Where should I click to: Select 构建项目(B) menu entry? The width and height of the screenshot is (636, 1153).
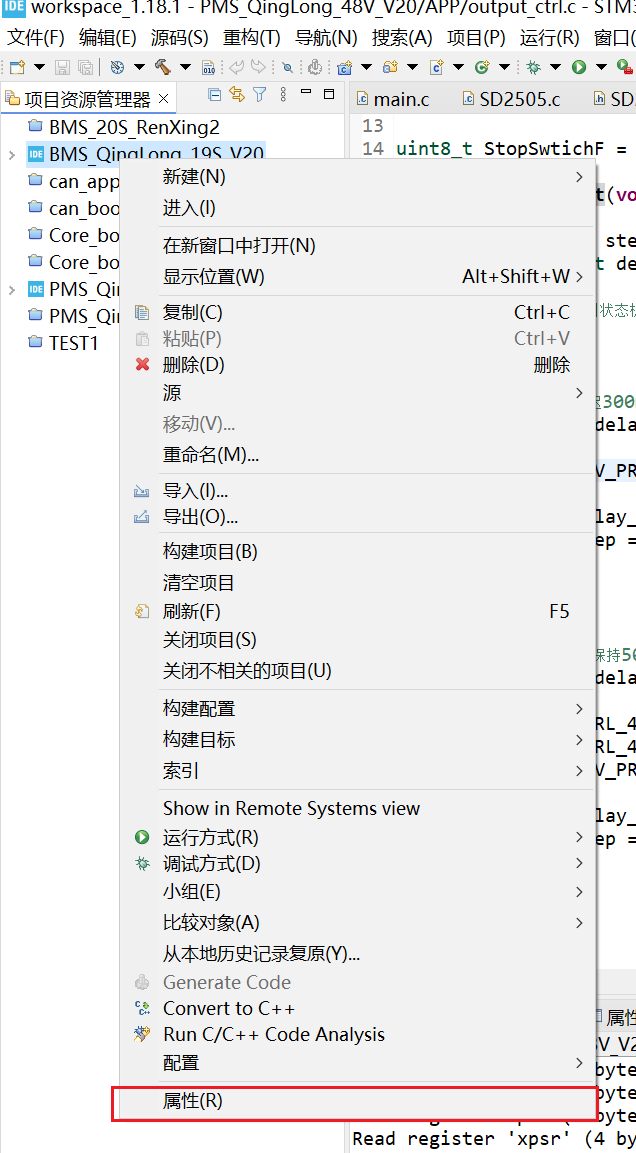pos(357,551)
